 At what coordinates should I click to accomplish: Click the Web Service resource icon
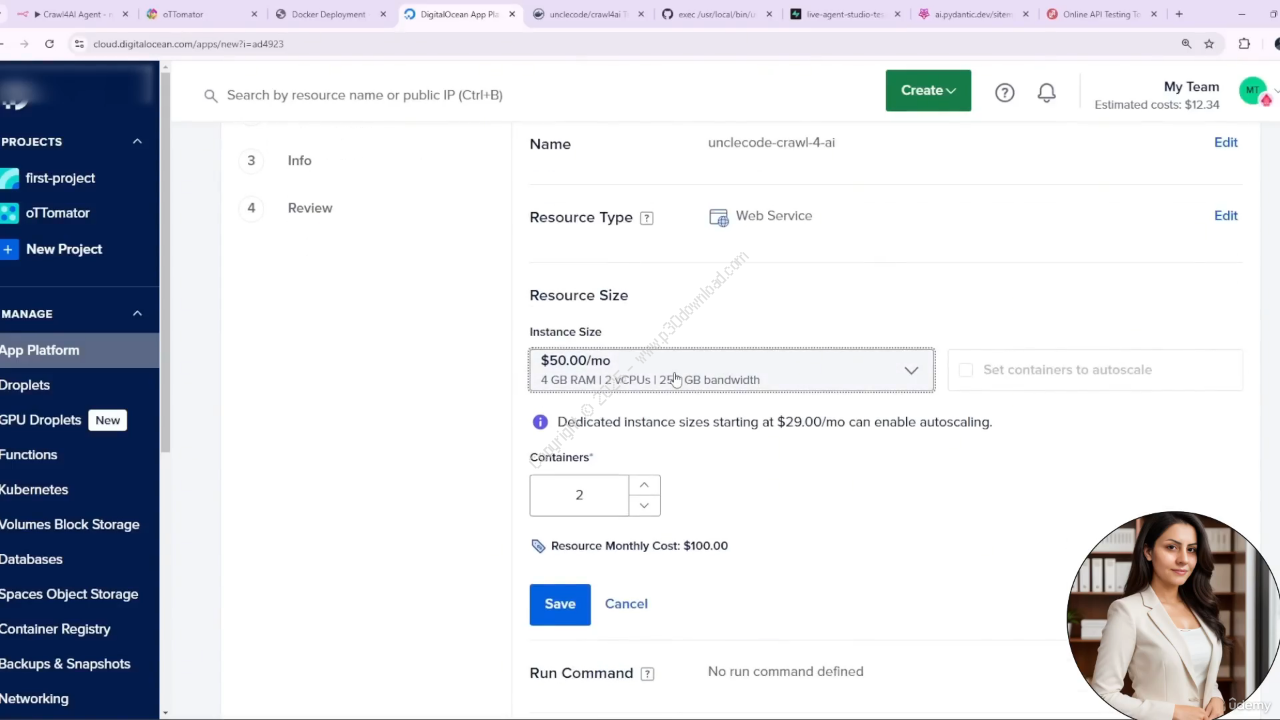point(718,217)
